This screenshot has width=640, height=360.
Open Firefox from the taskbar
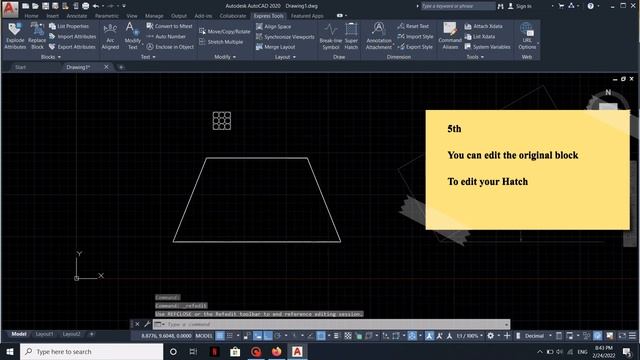tap(276, 351)
